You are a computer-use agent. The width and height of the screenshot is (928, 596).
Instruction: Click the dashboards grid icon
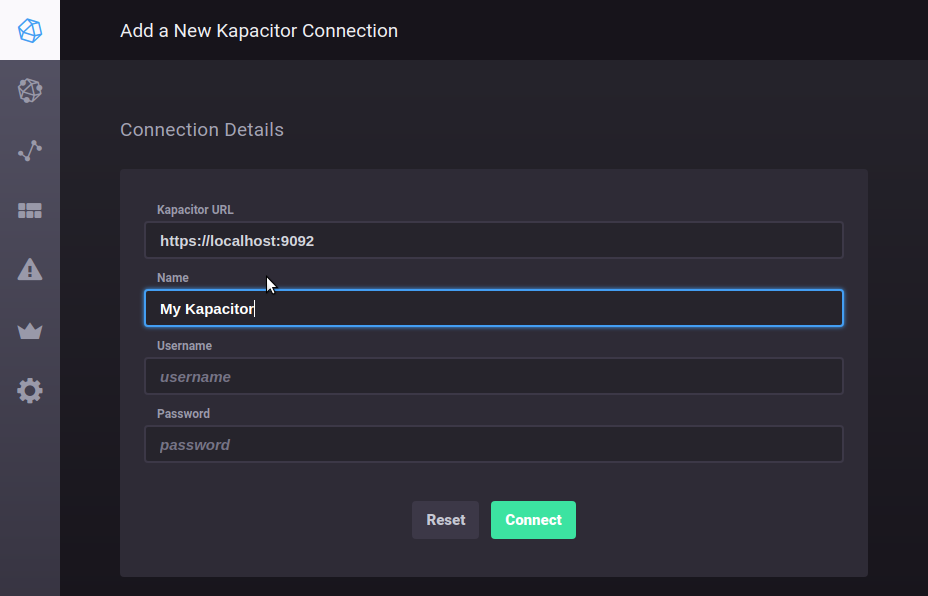coord(30,210)
